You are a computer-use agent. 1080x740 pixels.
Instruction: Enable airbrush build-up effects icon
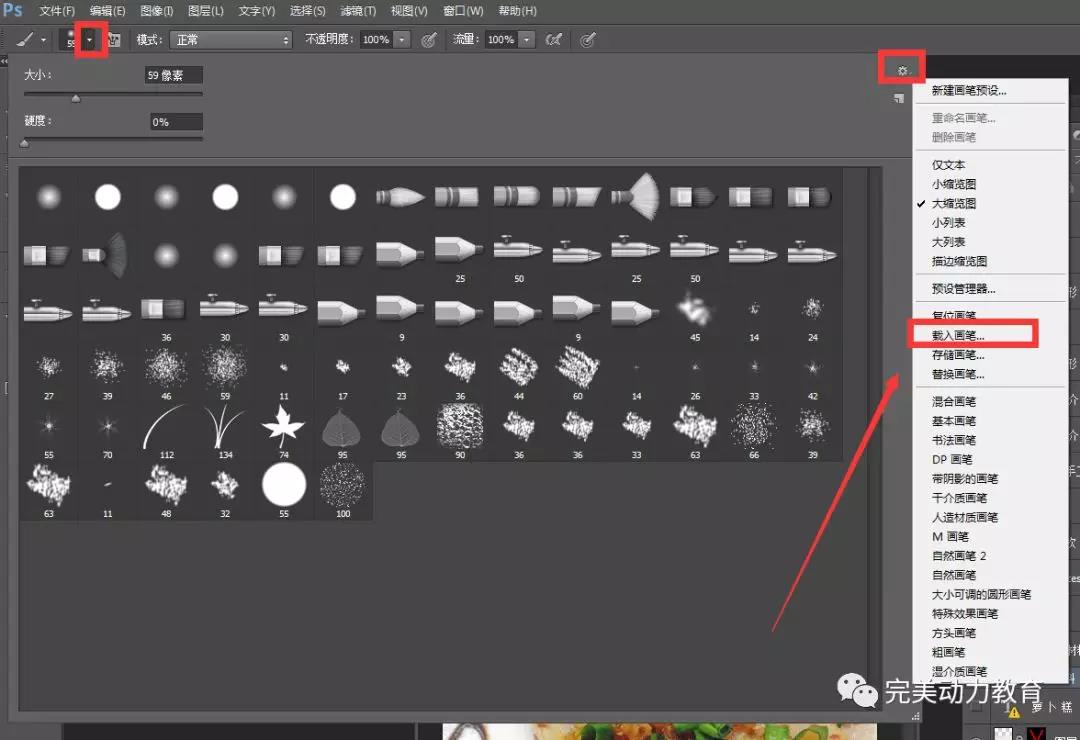(x=553, y=40)
